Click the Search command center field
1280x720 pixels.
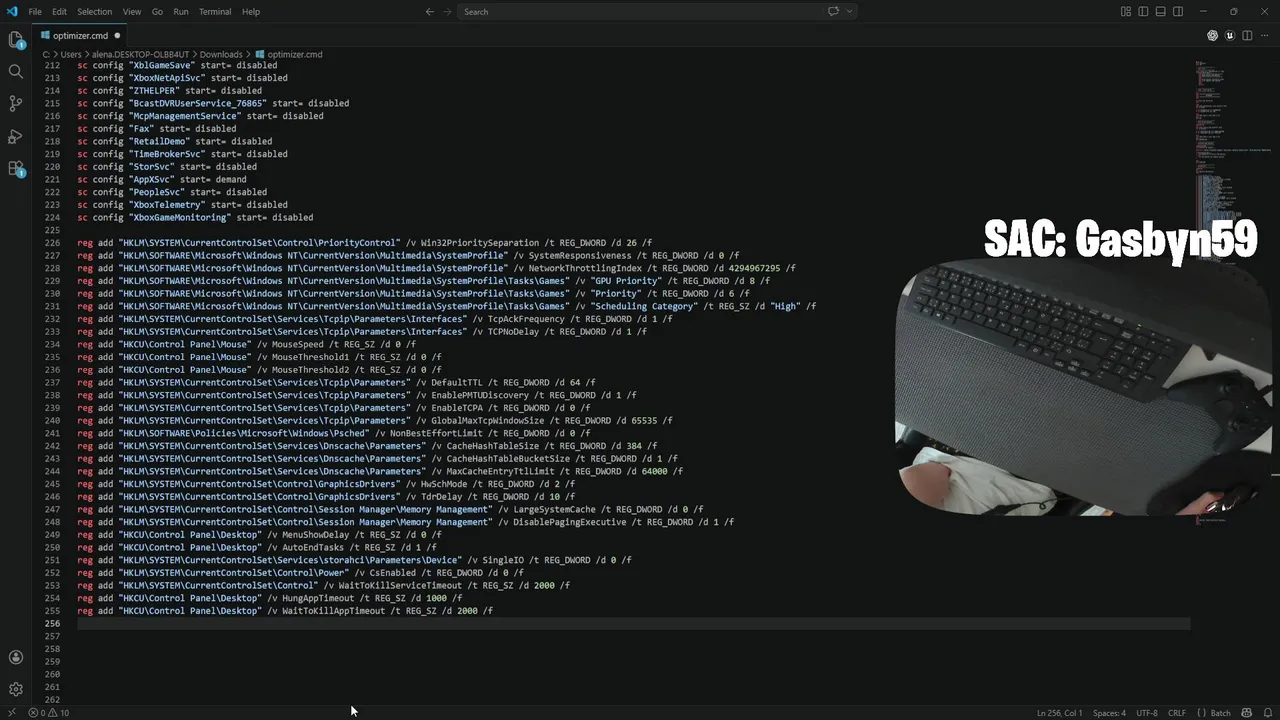tap(640, 11)
